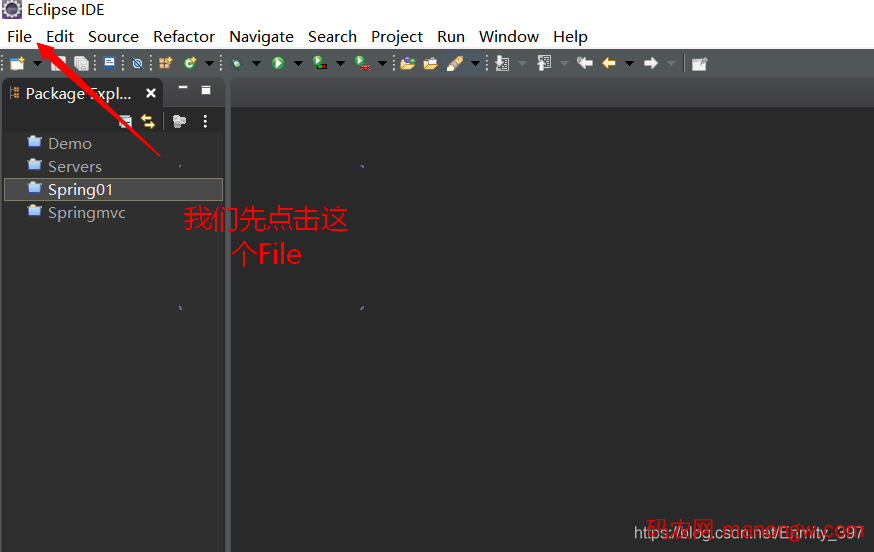Image resolution: width=874 pixels, height=552 pixels.
Task: Click the Coverage launch icon
Action: [x=320, y=63]
